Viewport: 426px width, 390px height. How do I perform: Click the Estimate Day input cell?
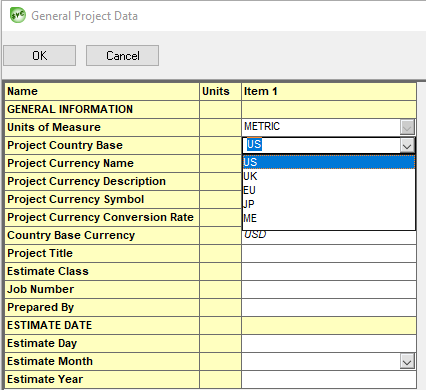pyautogui.click(x=329, y=343)
